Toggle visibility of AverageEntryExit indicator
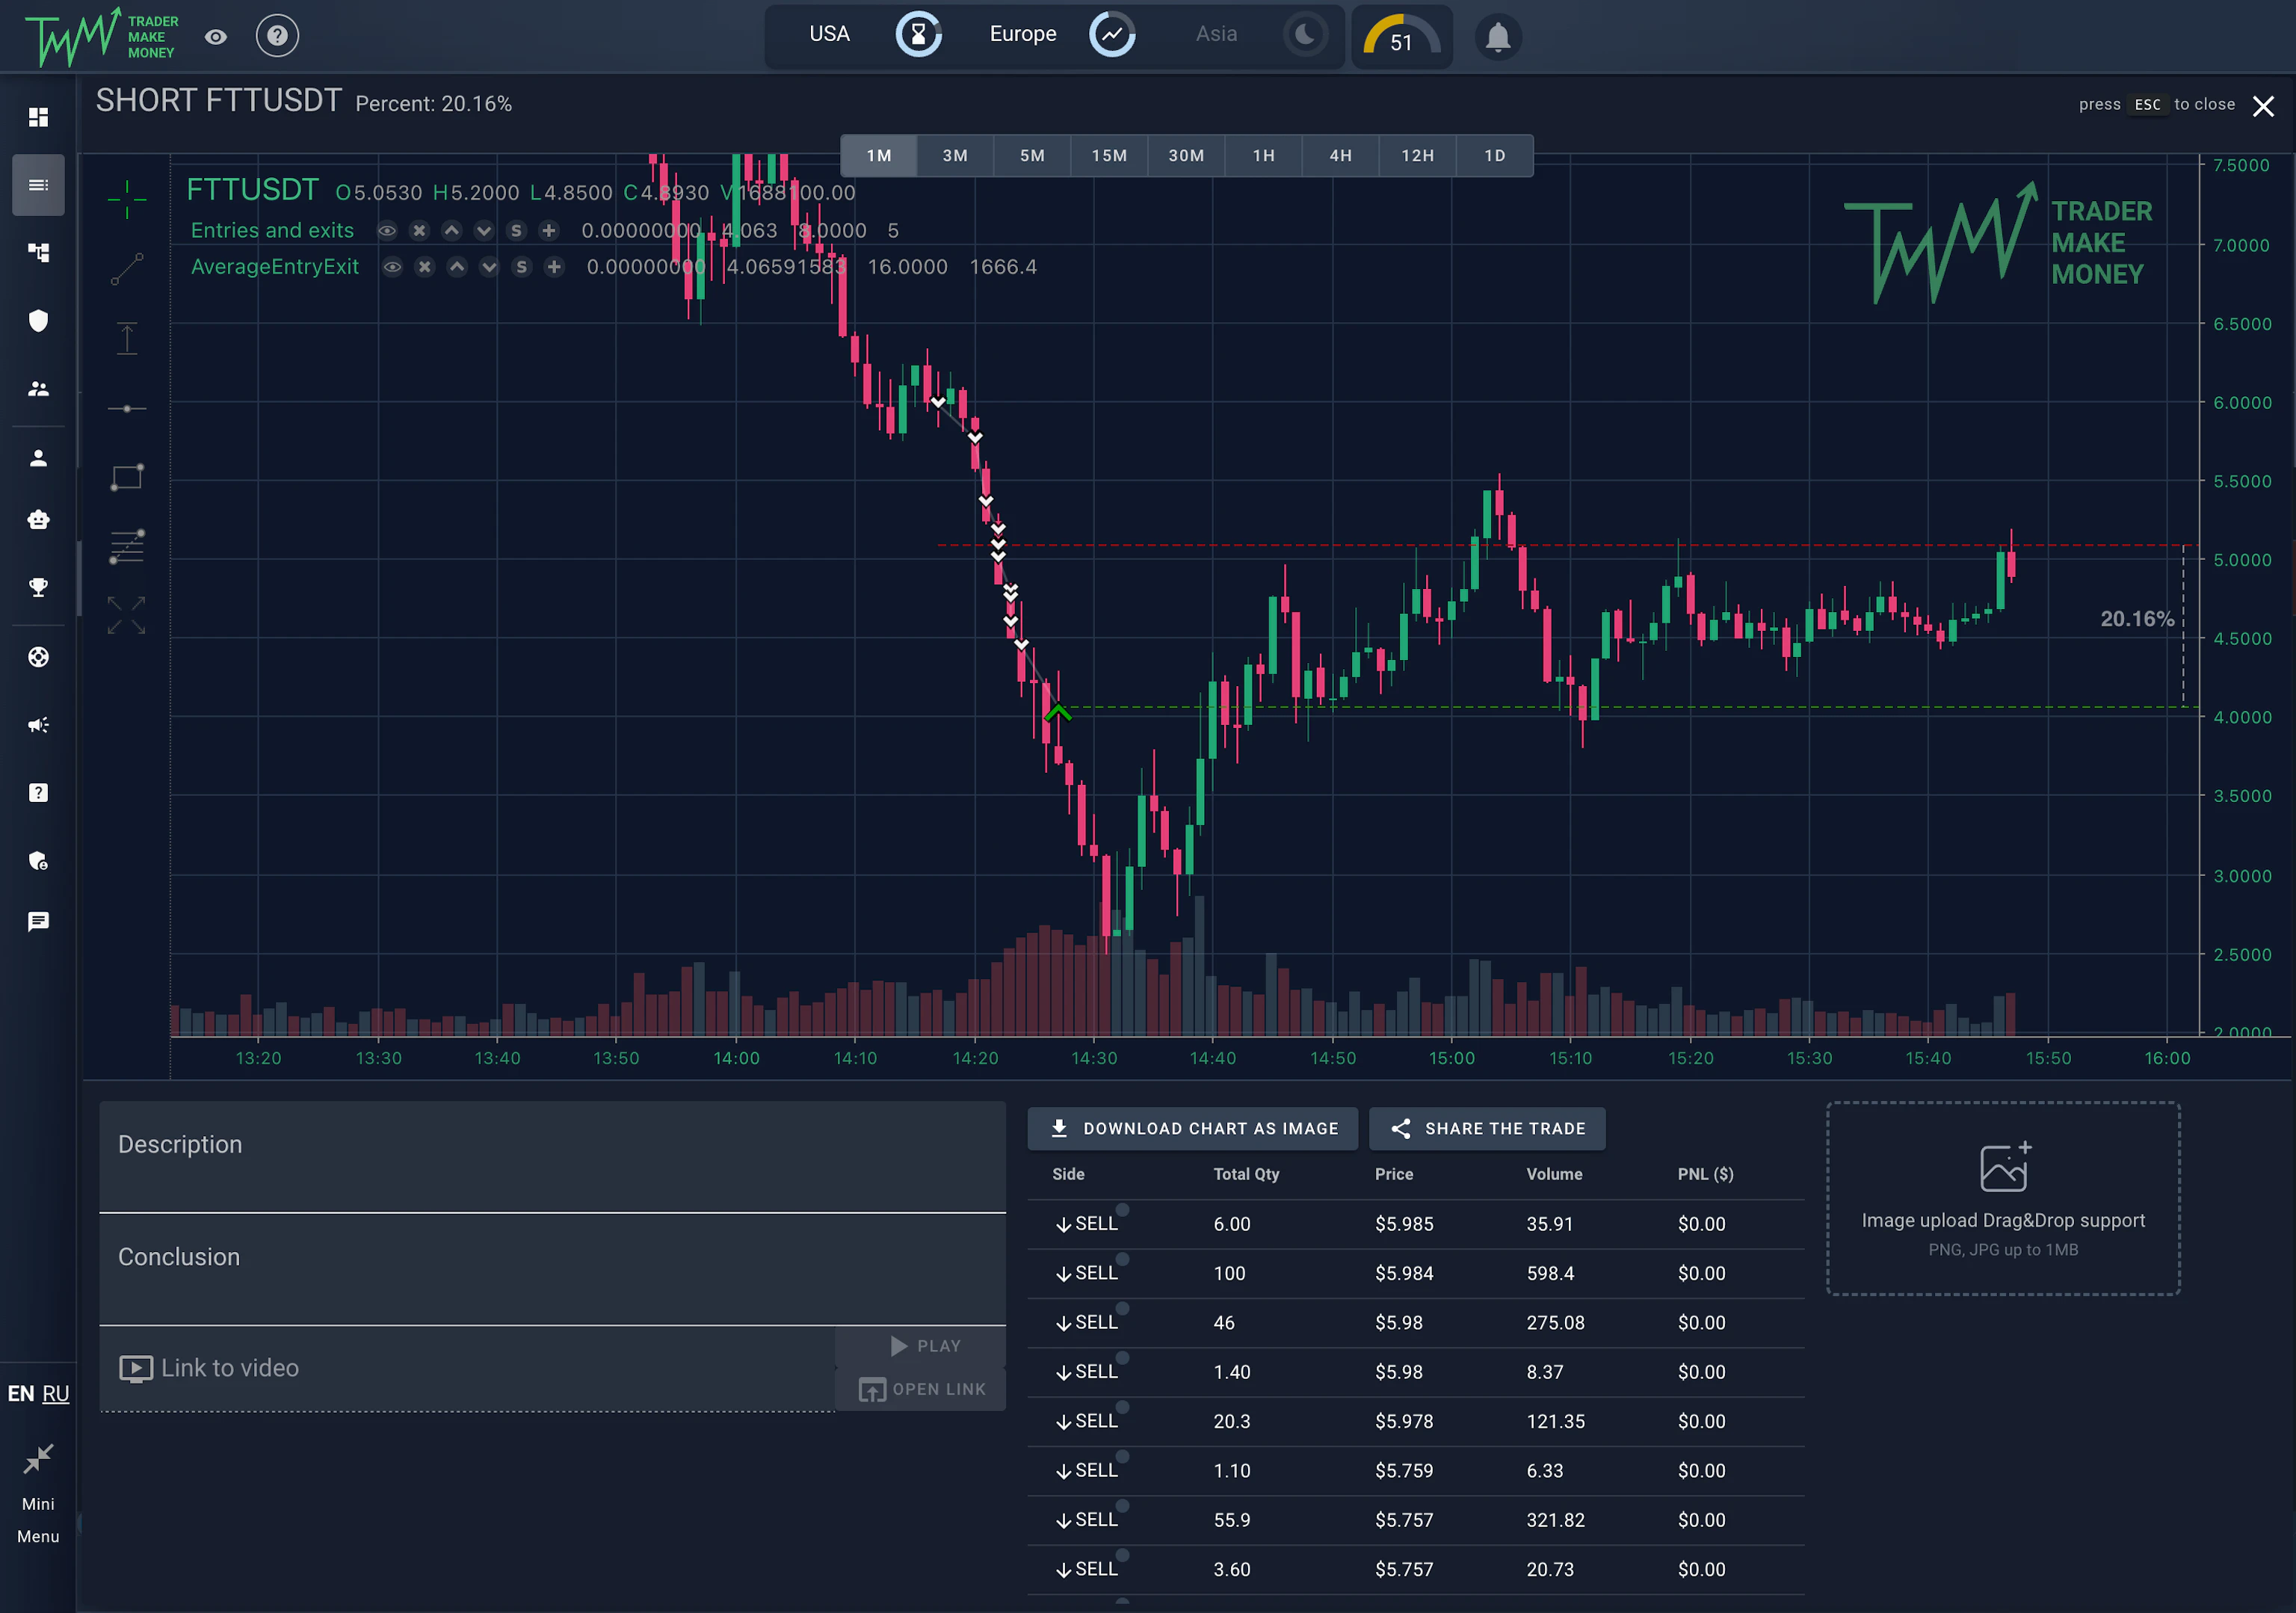 392,267
